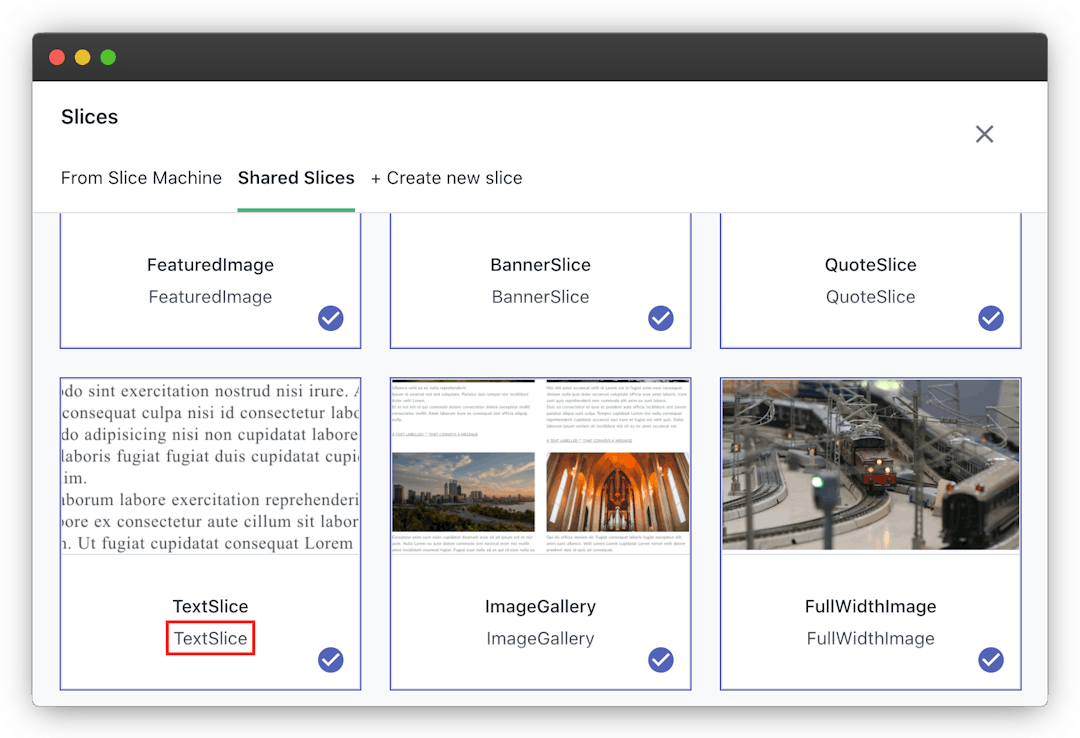The height and width of the screenshot is (738, 1080).
Task: Close the Slices dialog
Action: (x=984, y=134)
